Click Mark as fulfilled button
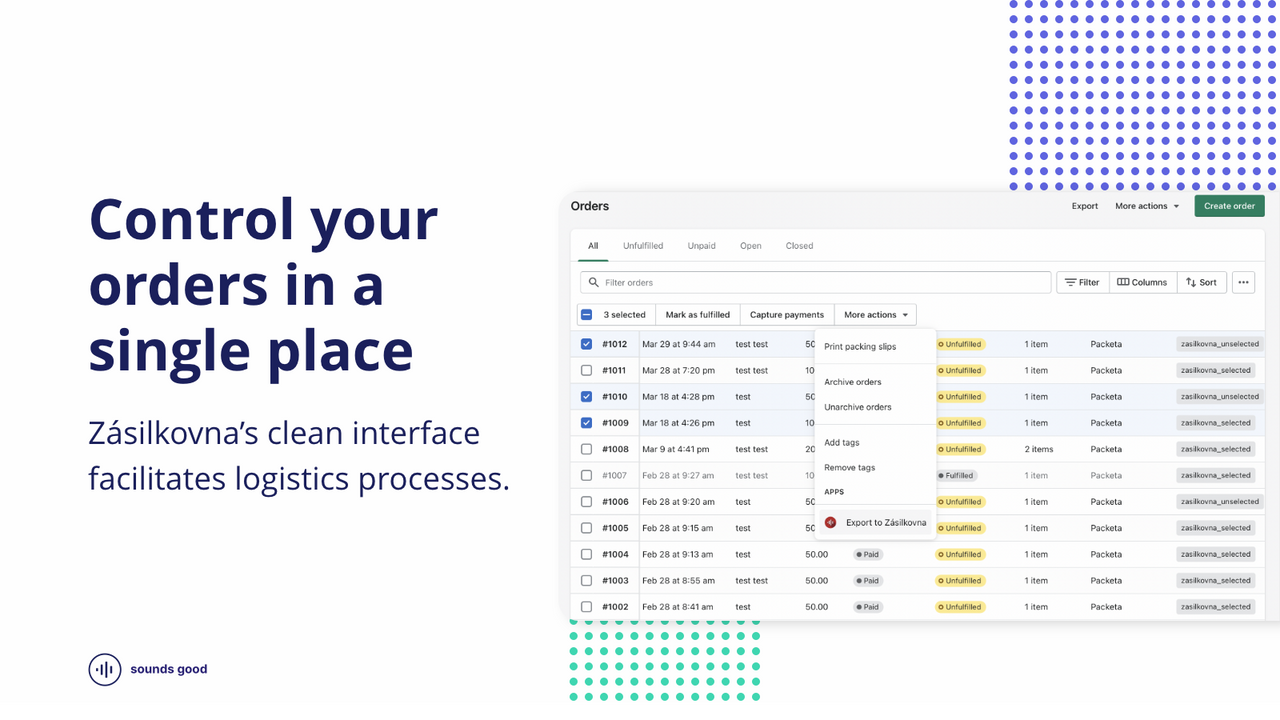The height and width of the screenshot is (720, 1280). click(698, 314)
